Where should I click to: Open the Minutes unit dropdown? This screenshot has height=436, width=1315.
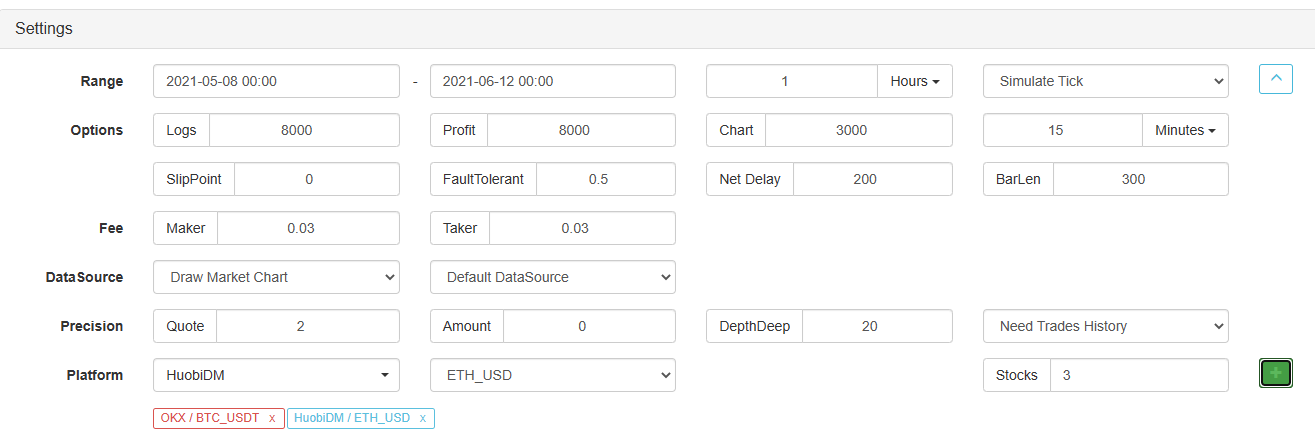pos(1185,130)
